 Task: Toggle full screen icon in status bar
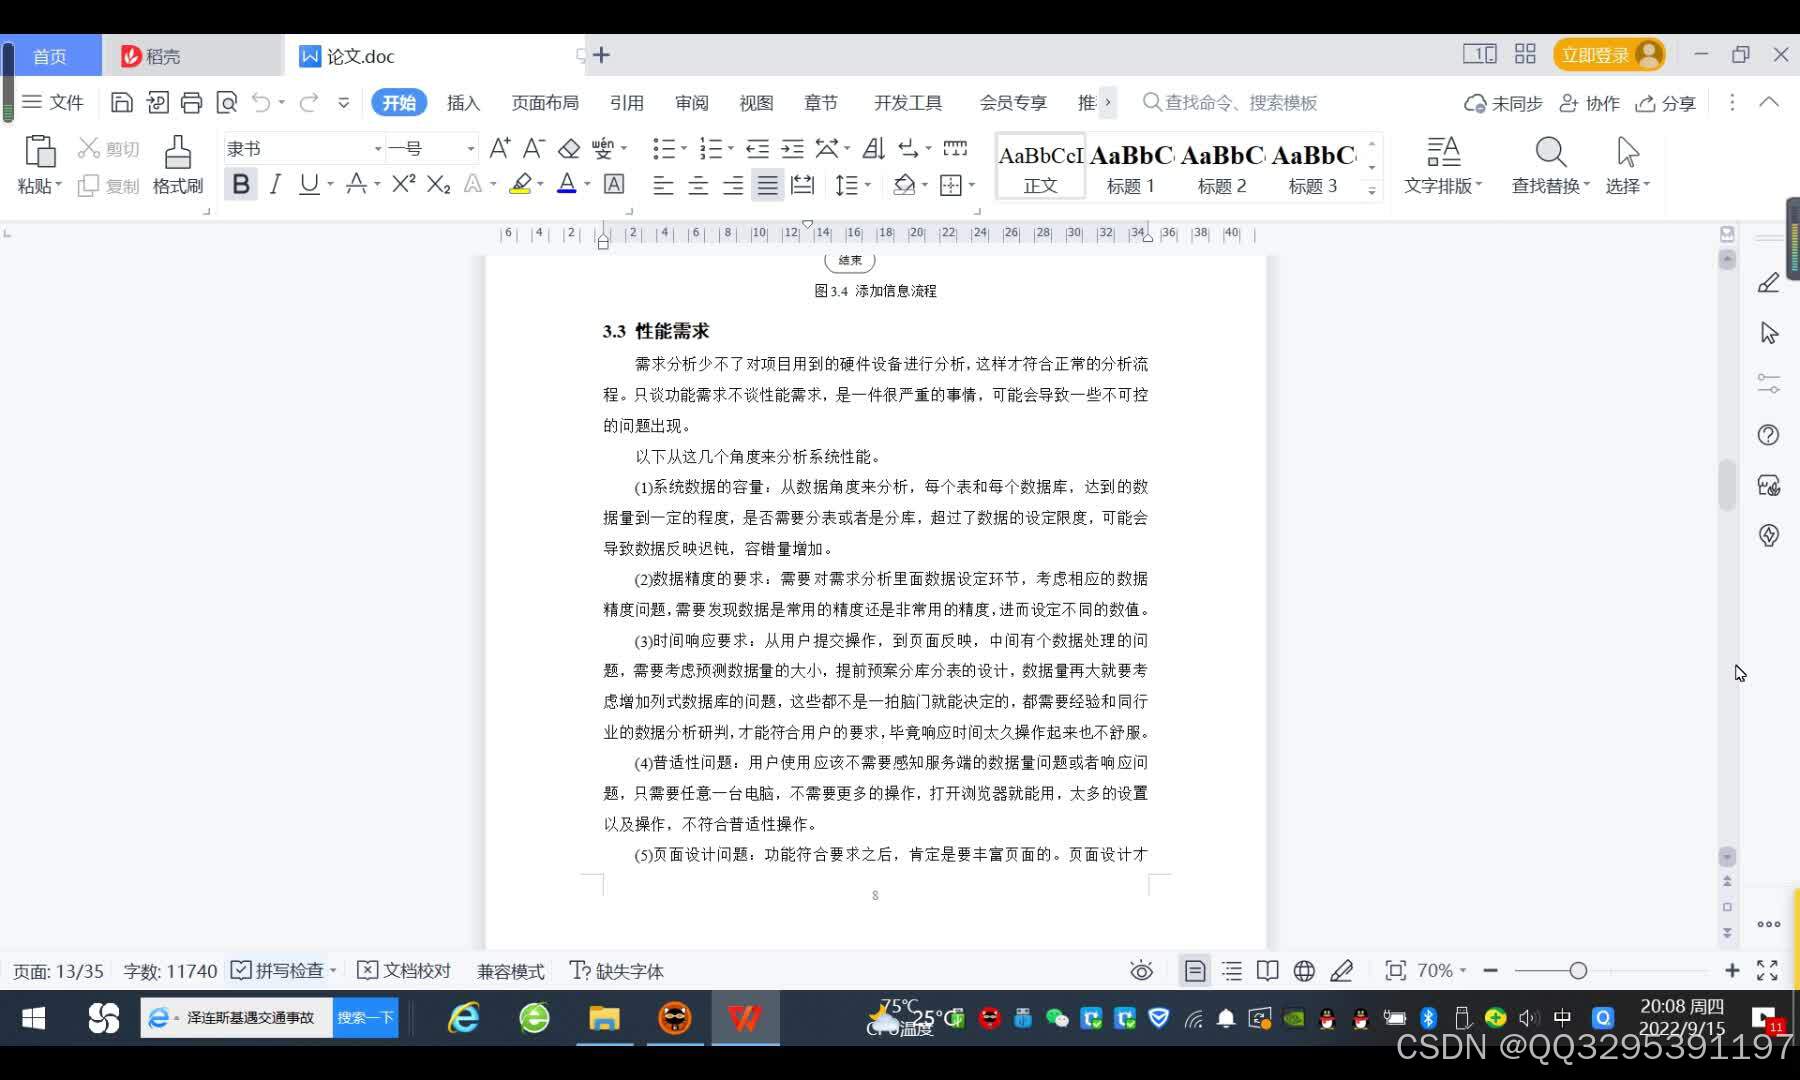1767,971
